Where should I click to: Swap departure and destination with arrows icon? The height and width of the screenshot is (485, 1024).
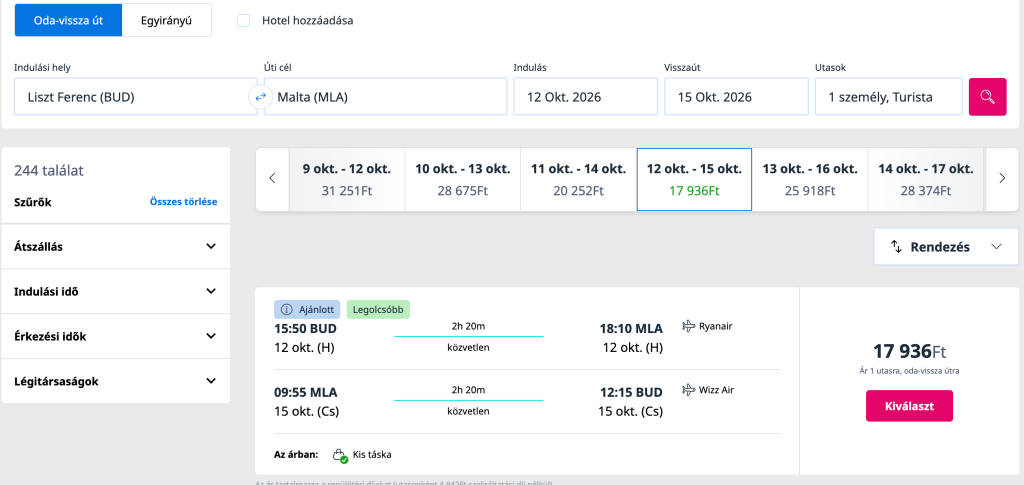tap(261, 97)
